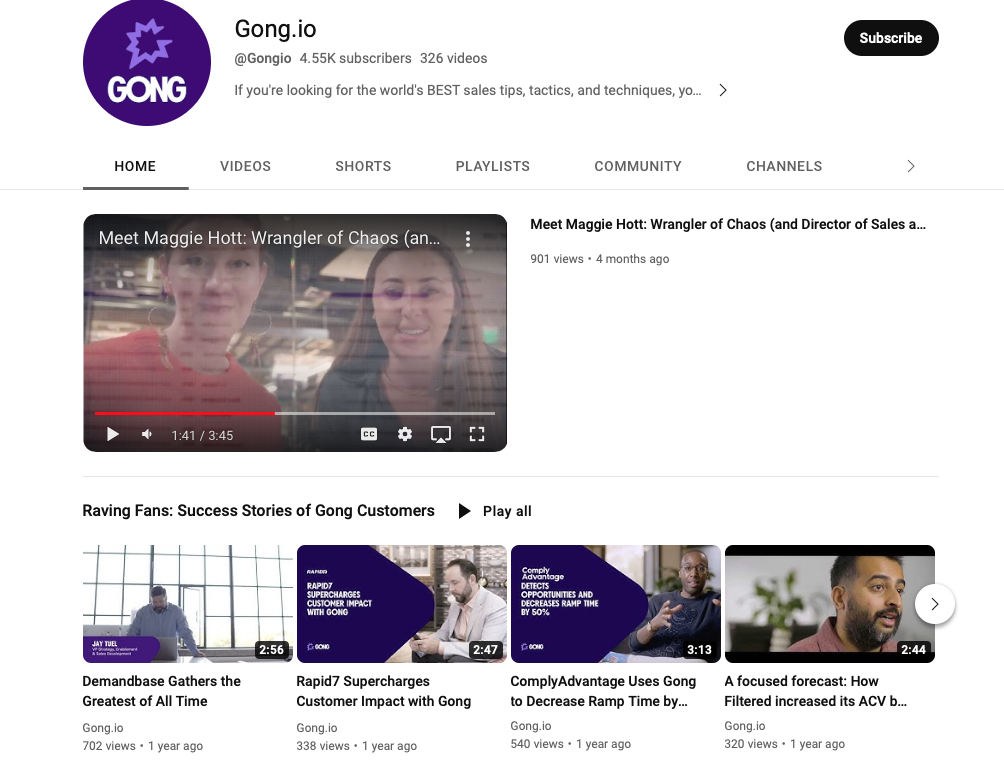This screenshot has width=1004, height=772.
Task: Open the Videos tab
Action: coord(245,166)
